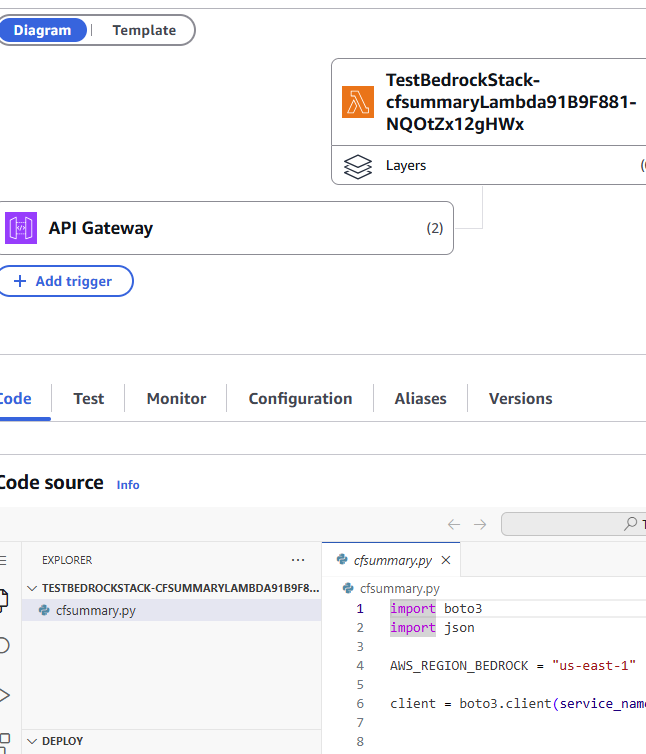This screenshot has width=646, height=754.
Task: Open the Run and Debug activity icon
Action: (4, 695)
